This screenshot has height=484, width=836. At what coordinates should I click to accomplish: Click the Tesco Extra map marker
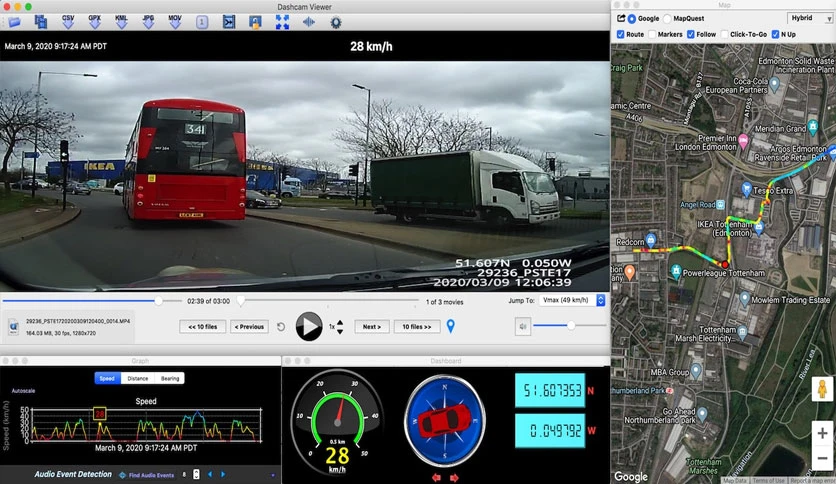coord(746,189)
